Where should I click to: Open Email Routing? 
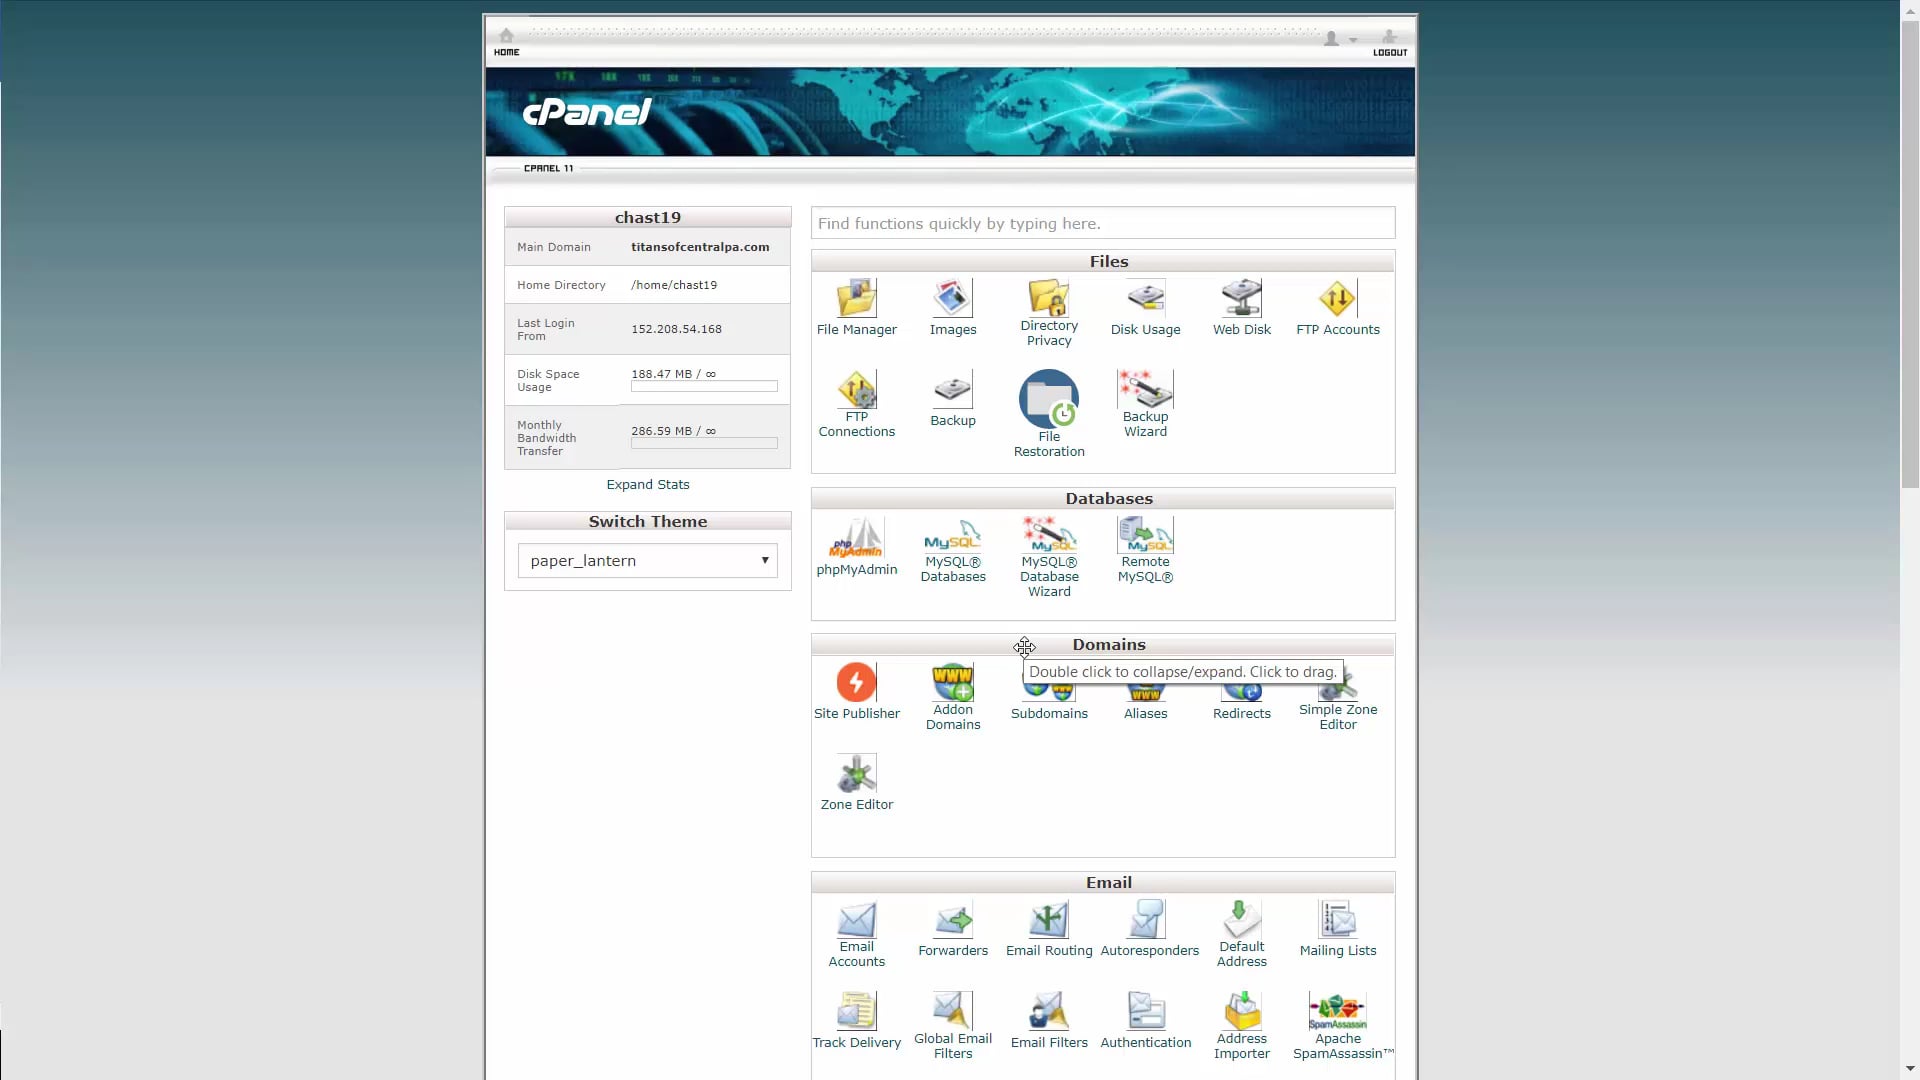point(1049,930)
